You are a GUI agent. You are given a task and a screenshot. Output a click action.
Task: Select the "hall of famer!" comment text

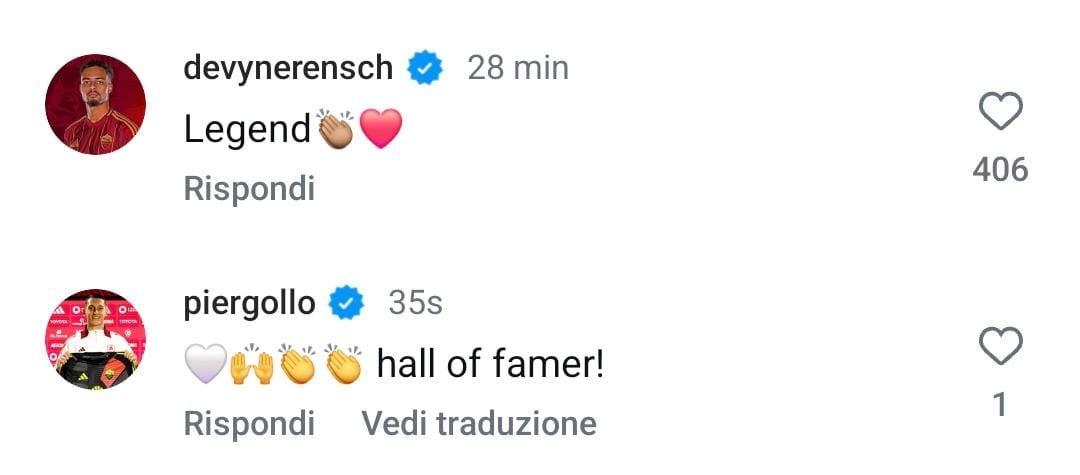(490, 366)
